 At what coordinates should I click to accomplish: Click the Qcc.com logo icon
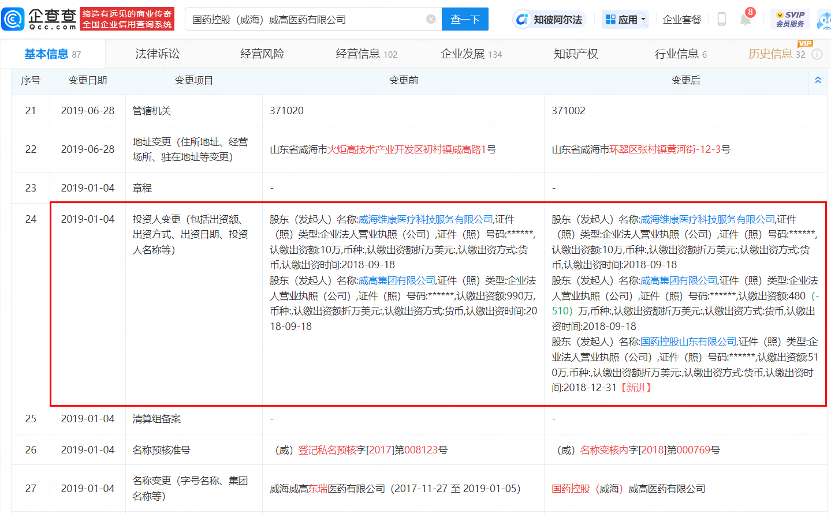(x=13, y=19)
